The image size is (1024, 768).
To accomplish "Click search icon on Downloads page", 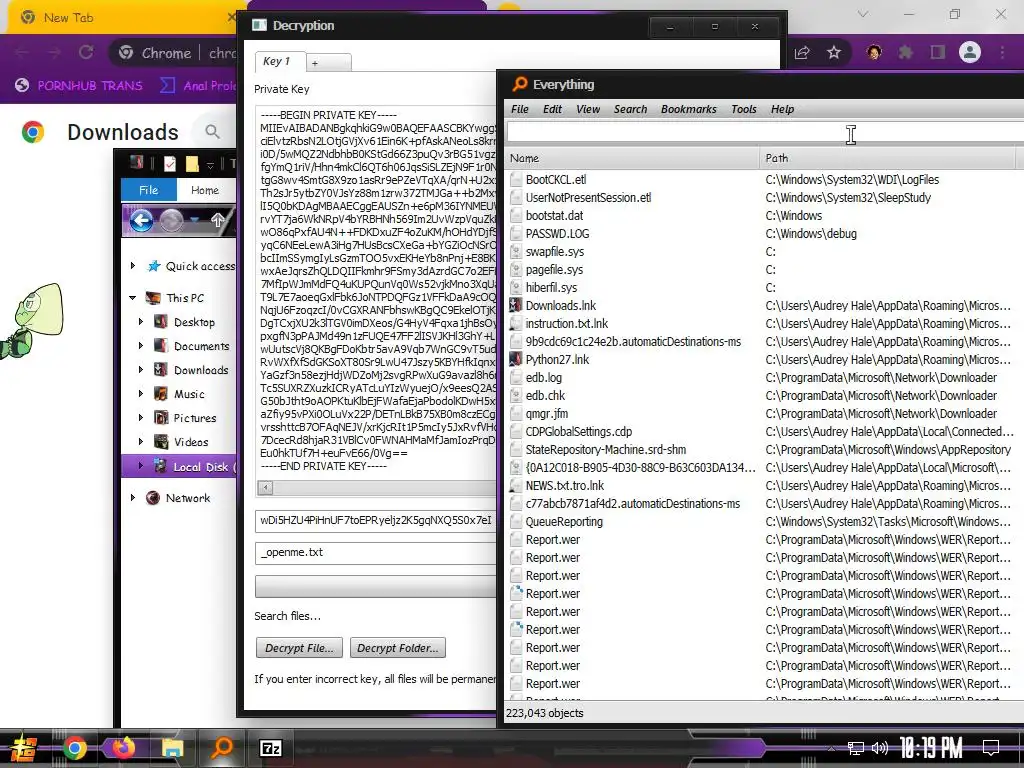I will [212, 132].
